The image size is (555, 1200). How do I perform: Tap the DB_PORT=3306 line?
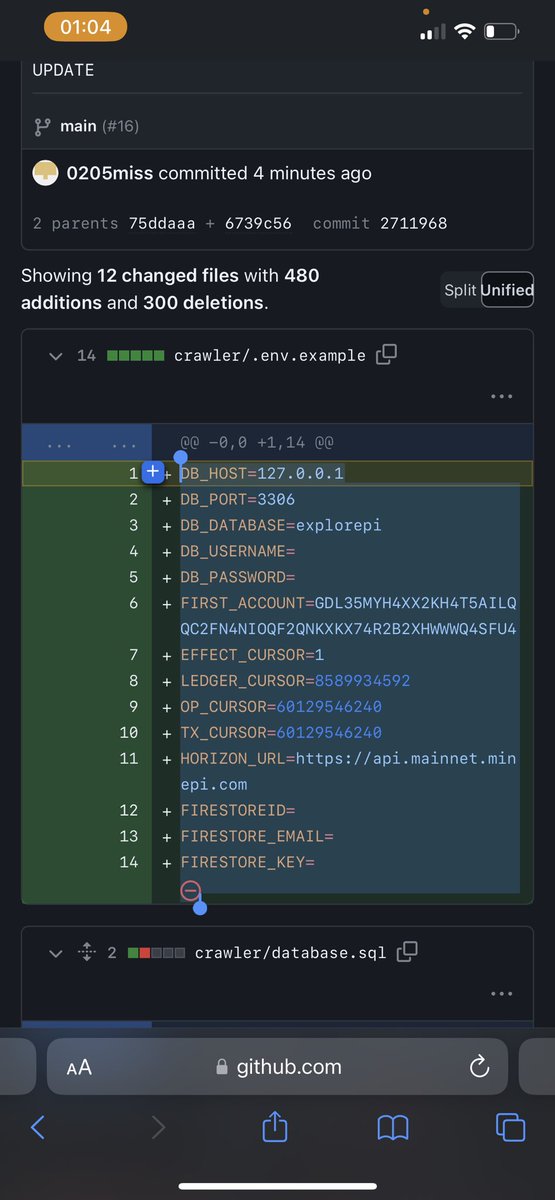237,499
